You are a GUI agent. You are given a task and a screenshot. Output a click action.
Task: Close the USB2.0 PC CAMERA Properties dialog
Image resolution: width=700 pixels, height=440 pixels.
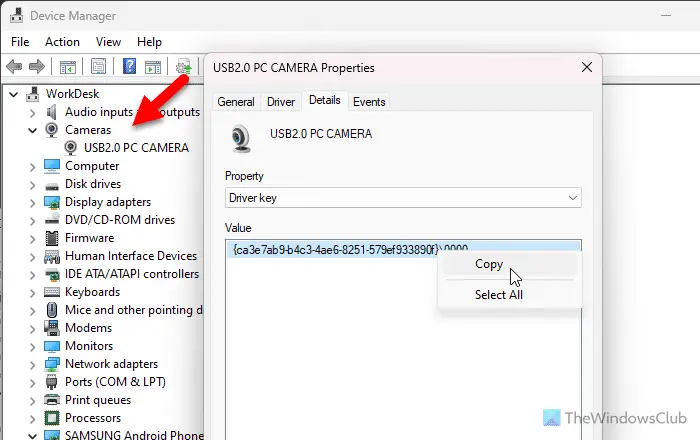(586, 68)
